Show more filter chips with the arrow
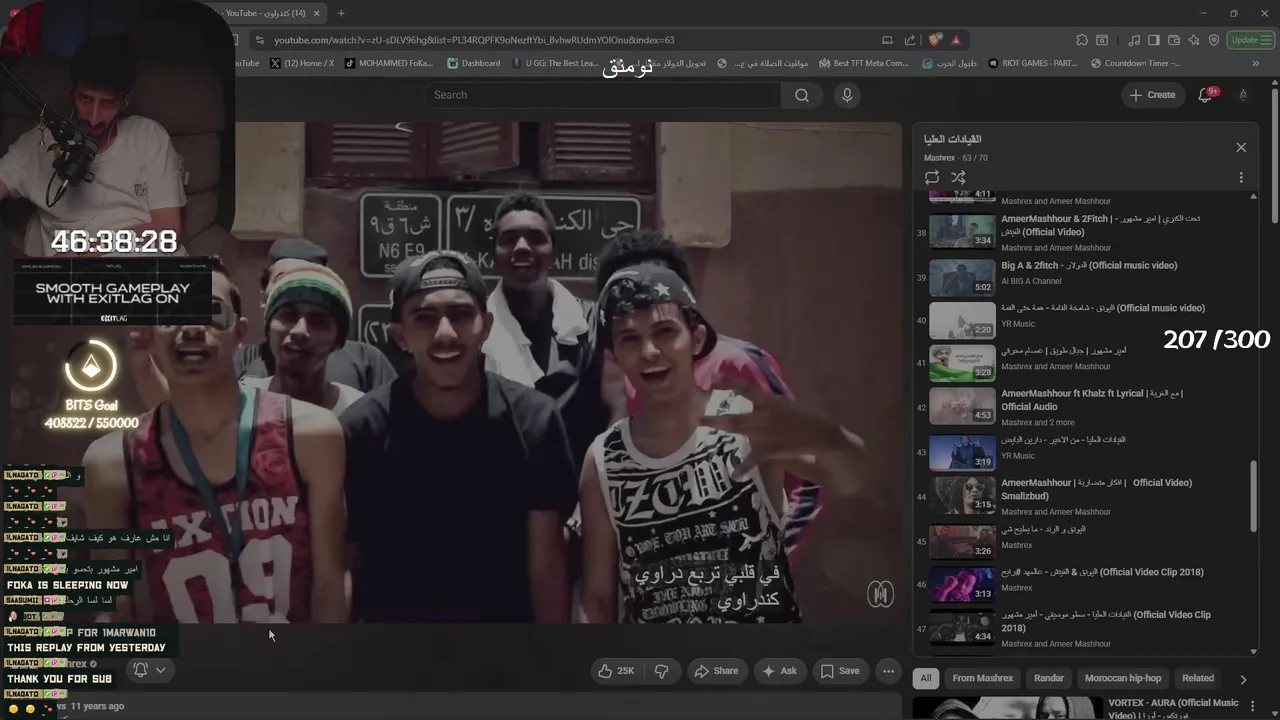Screen dimensions: 1280x720 click(1243, 679)
